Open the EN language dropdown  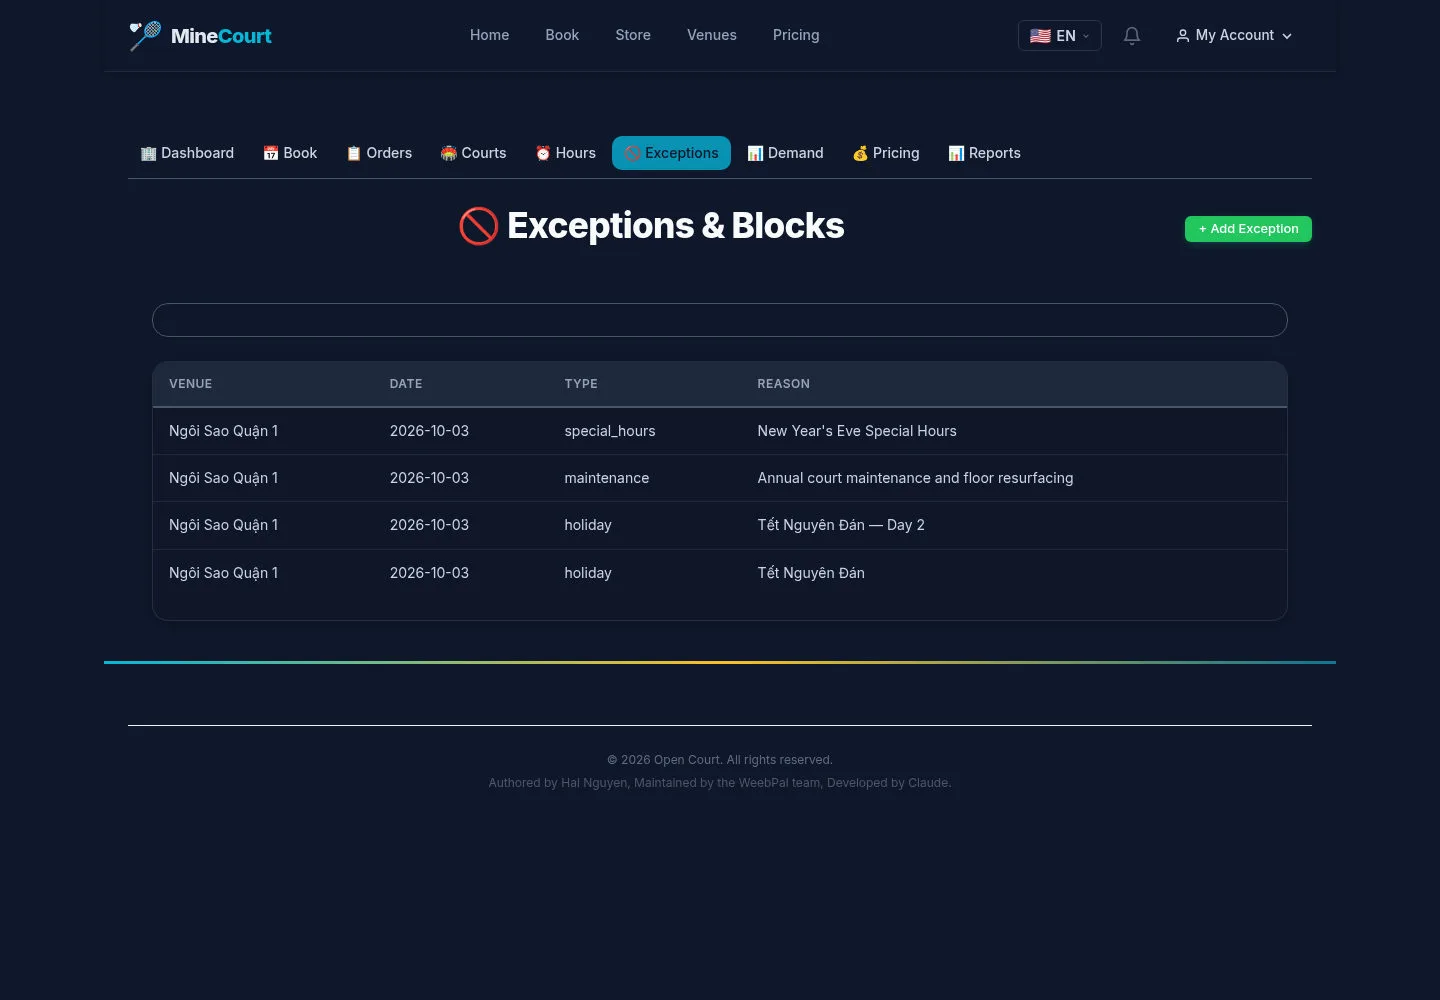[x=1060, y=36]
